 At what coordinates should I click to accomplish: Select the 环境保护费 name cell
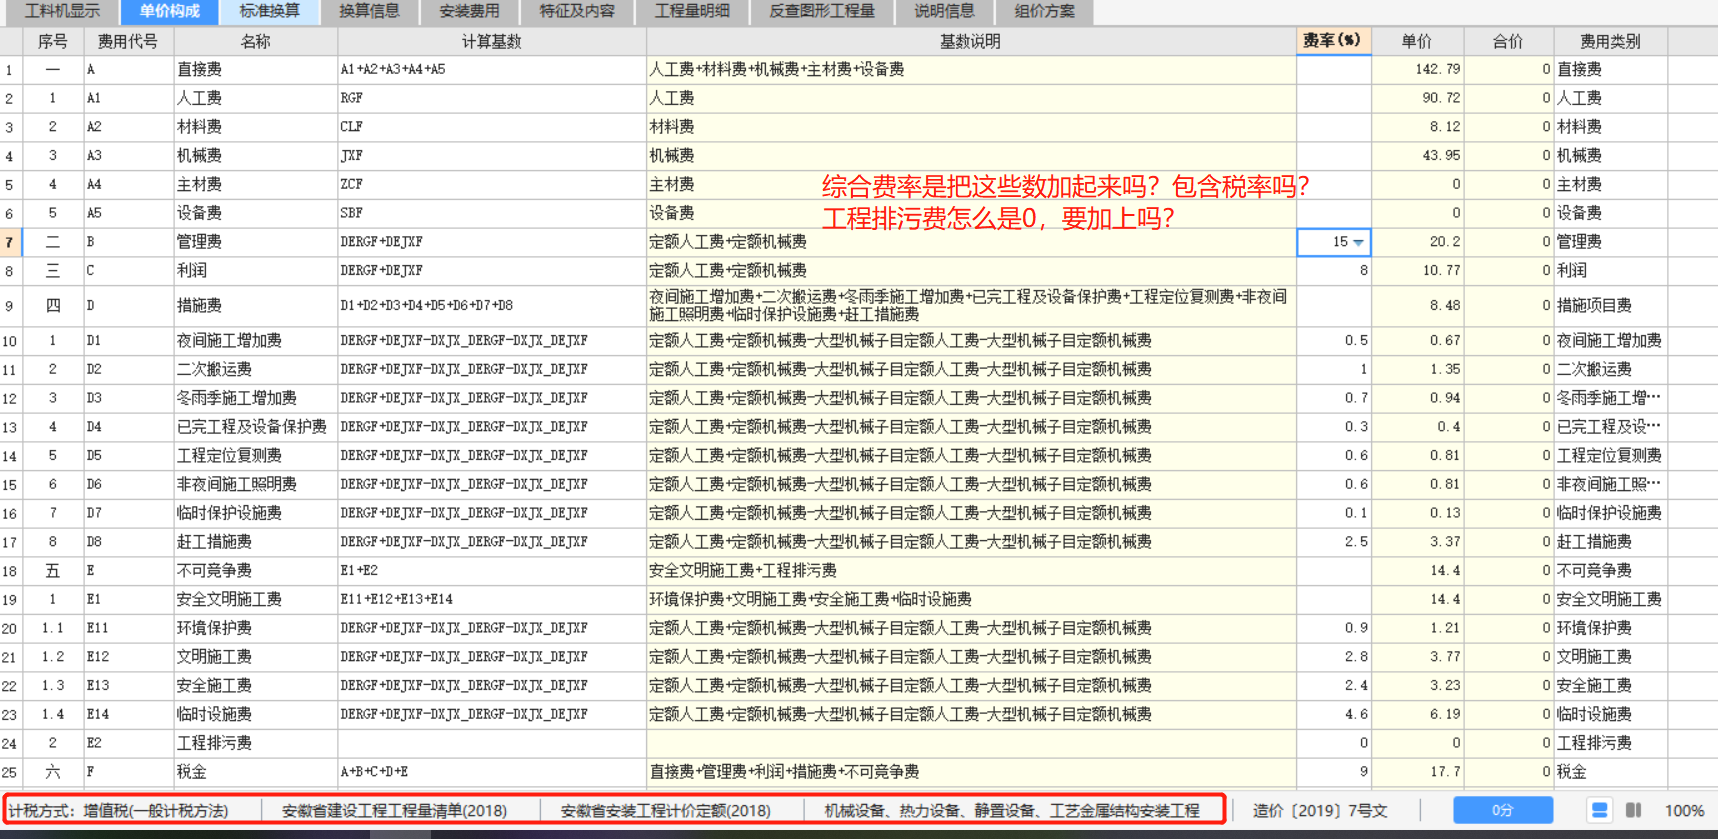click(256, 628)
